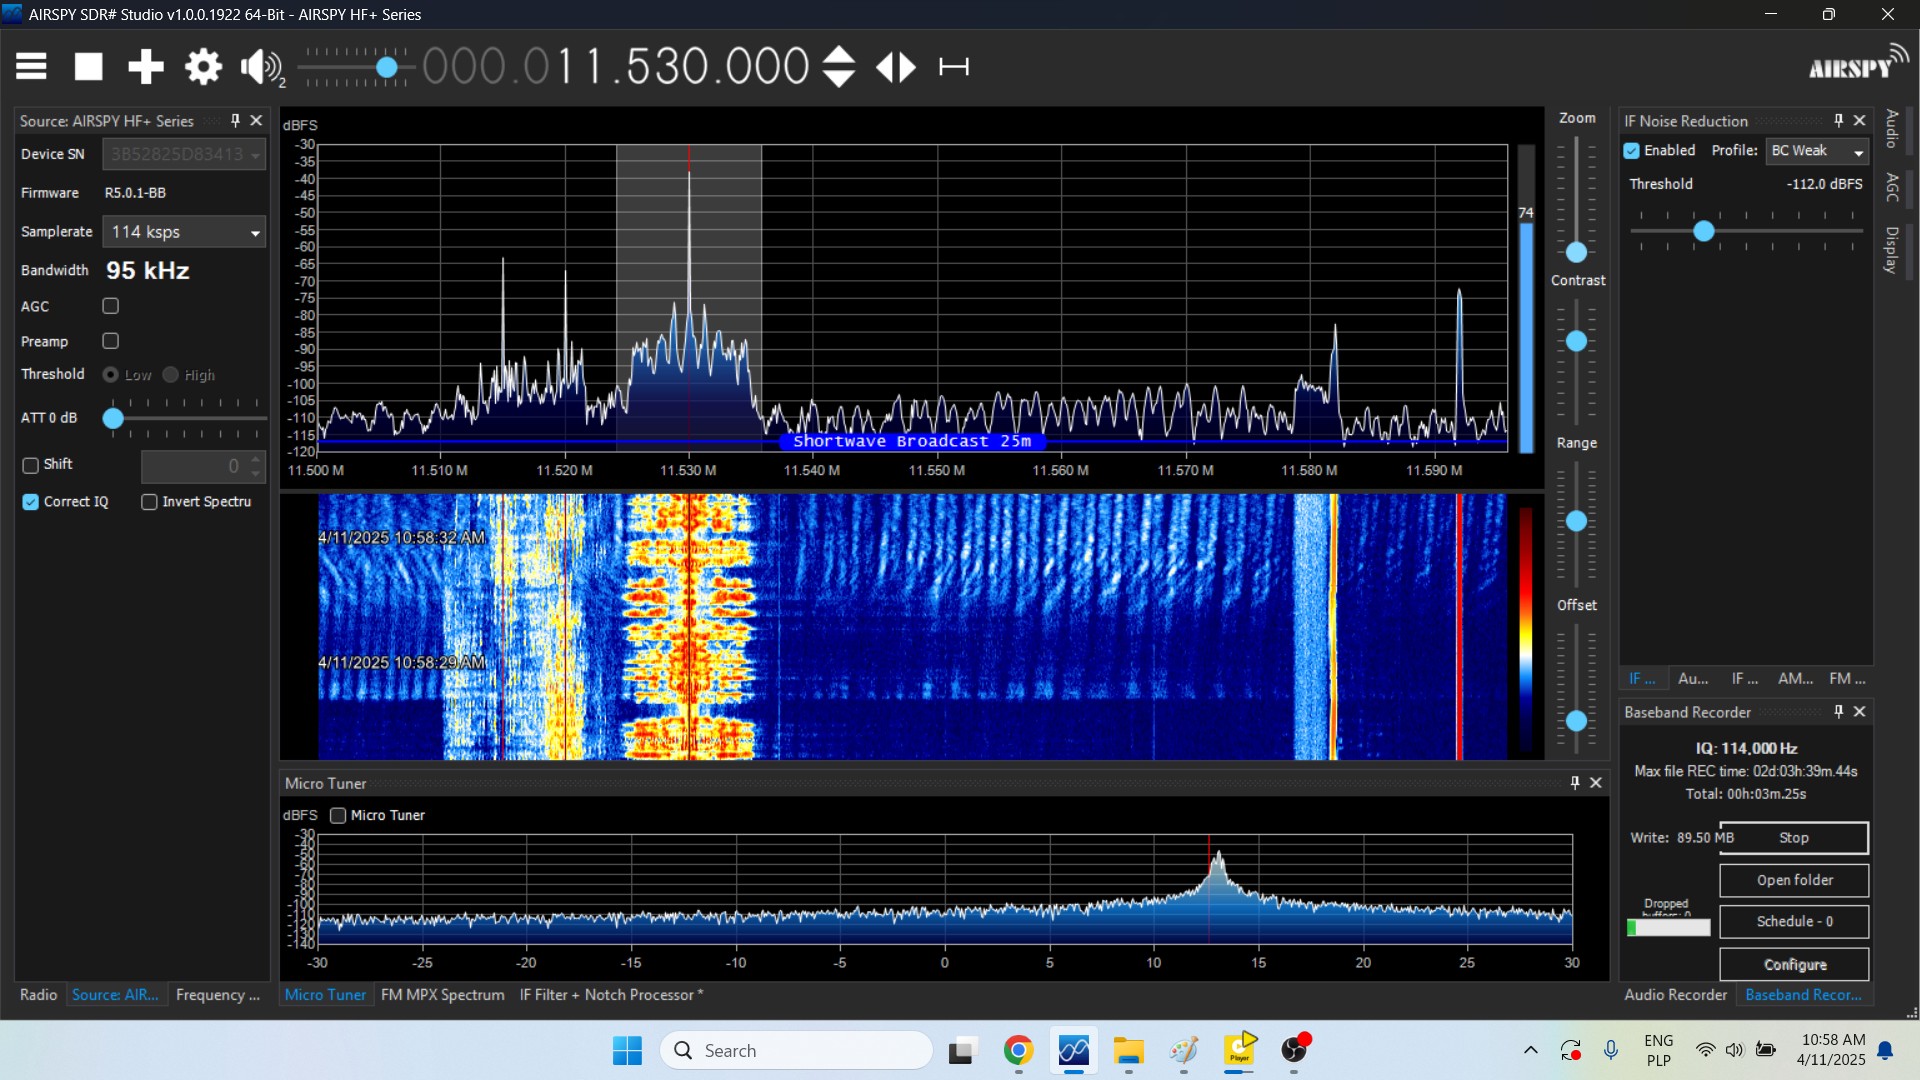This screenshot has width=1920, height=1080.
Task: Open the vertical AGC side tab
Action: [1892, 187]
